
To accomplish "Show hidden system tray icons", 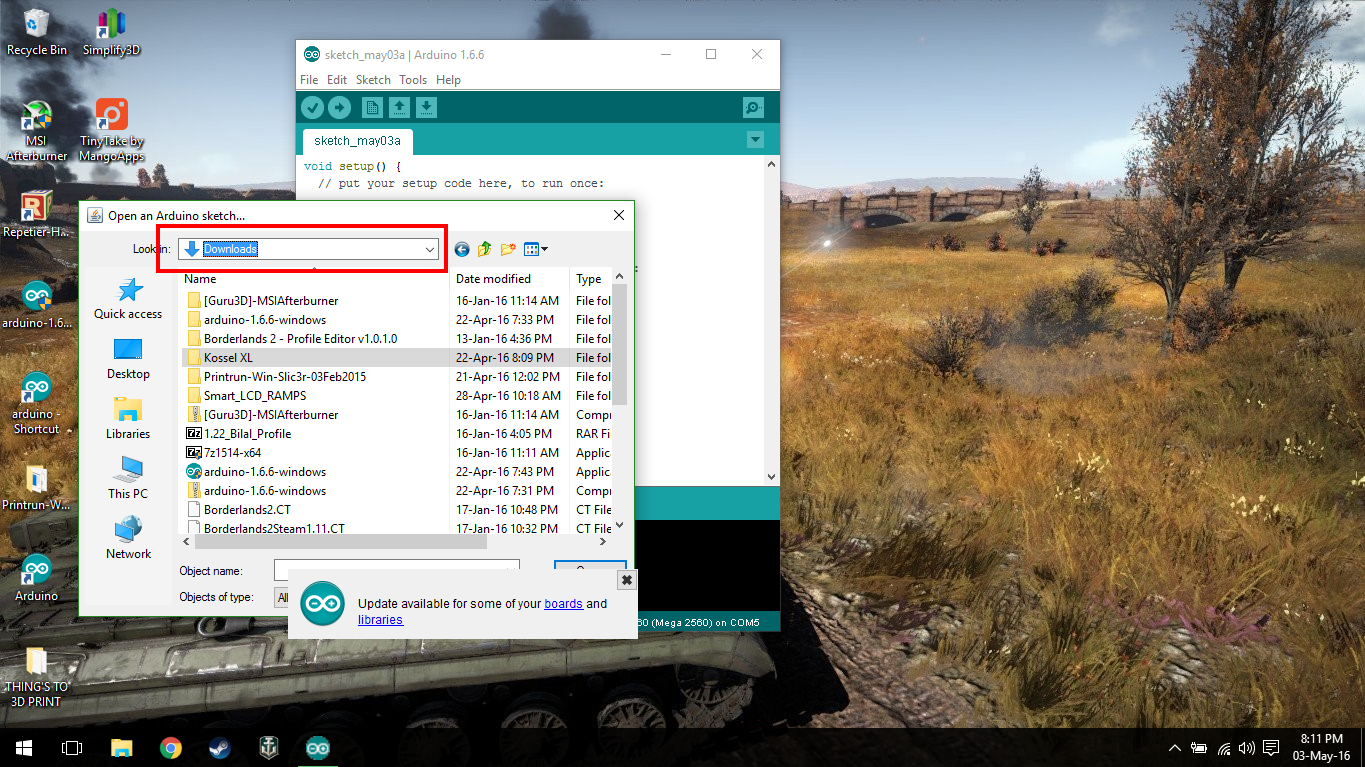I will coord(1175,748).
